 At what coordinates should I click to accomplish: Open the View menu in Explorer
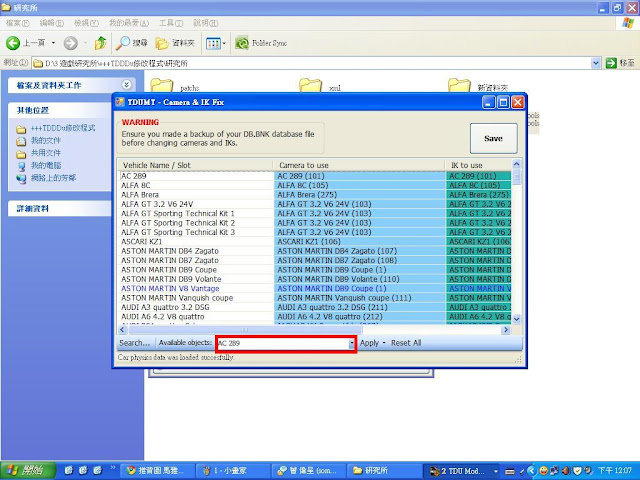tap(86, 23)
